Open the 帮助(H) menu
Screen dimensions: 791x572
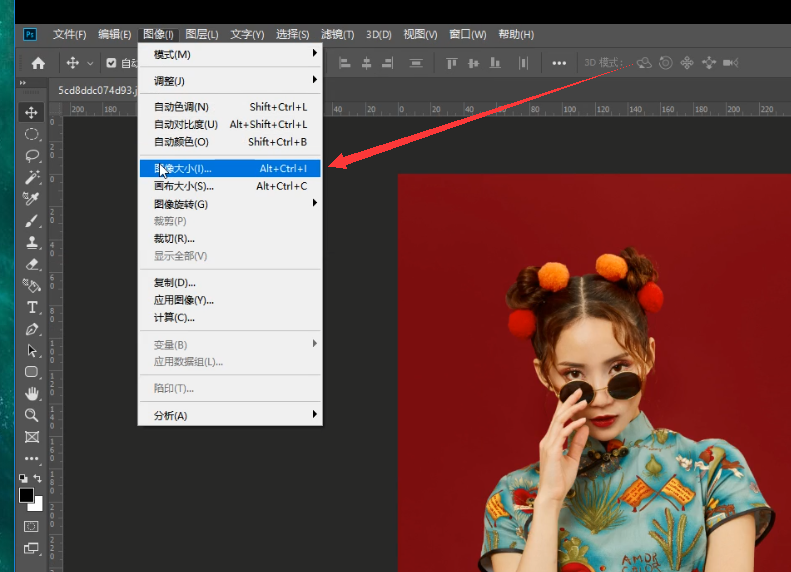point(516,34)
